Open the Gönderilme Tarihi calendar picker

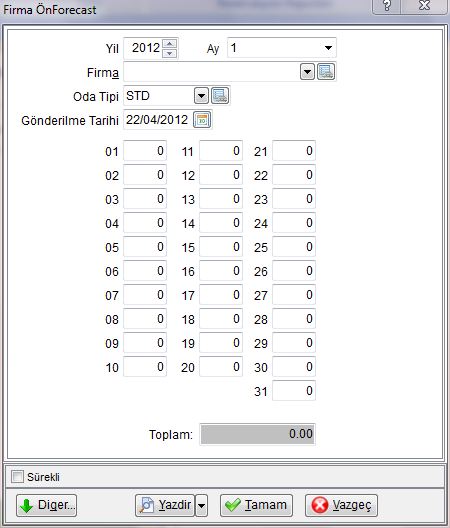[202, 120]
